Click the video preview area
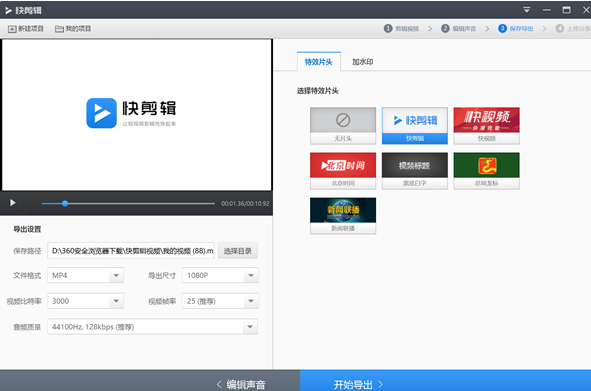This screenshot has width=591, height=391. point(137,115)
